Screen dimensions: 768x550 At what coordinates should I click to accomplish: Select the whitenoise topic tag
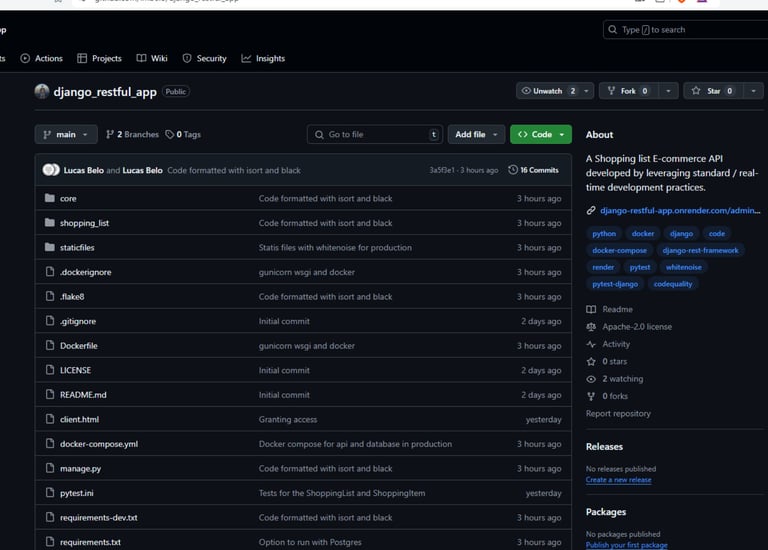coord(683,267)
